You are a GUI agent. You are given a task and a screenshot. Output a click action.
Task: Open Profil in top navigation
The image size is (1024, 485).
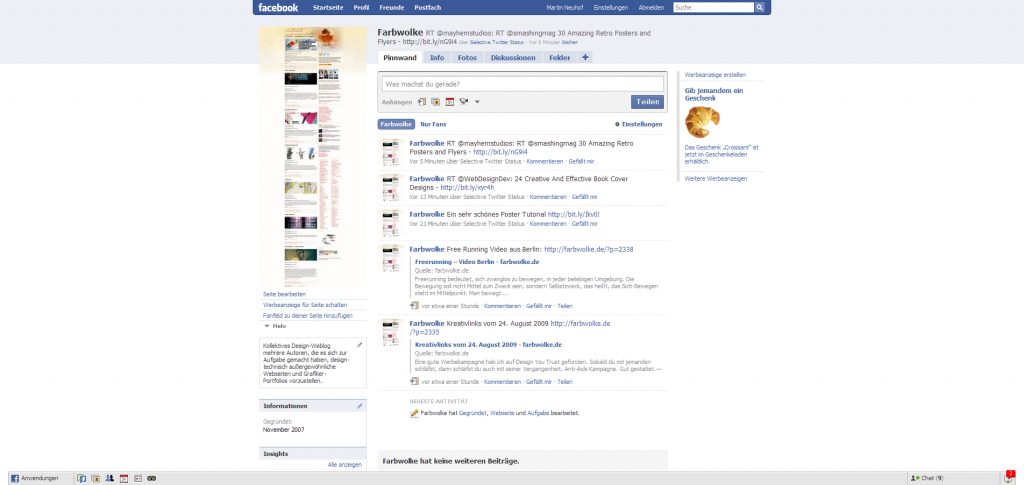click(x=361, y=8)
